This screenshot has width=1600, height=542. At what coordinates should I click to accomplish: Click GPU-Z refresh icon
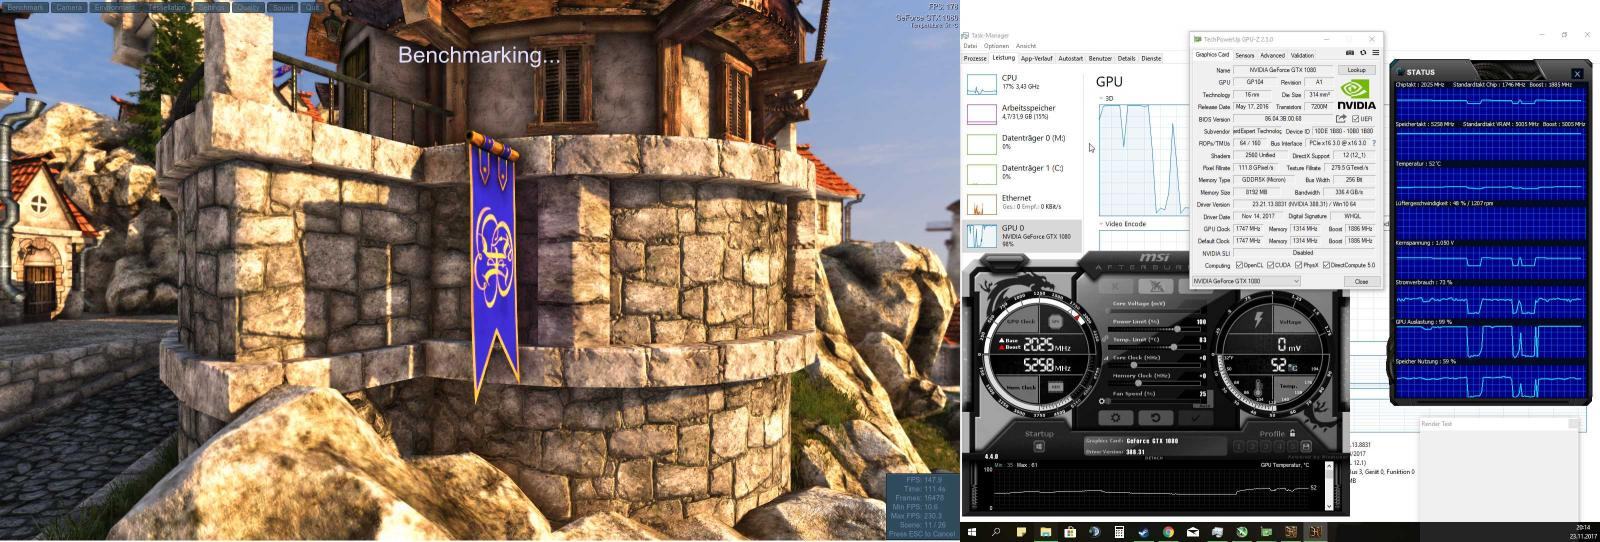(1363, 53)
